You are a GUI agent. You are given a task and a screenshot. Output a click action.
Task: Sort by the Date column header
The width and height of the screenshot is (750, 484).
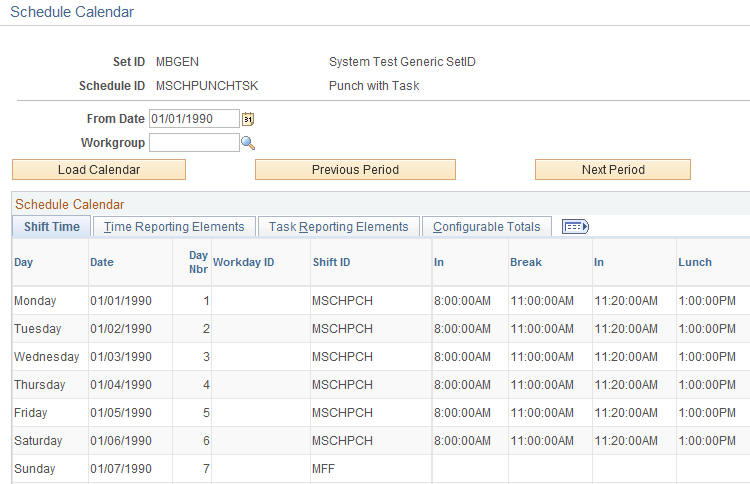coord(102,262)
